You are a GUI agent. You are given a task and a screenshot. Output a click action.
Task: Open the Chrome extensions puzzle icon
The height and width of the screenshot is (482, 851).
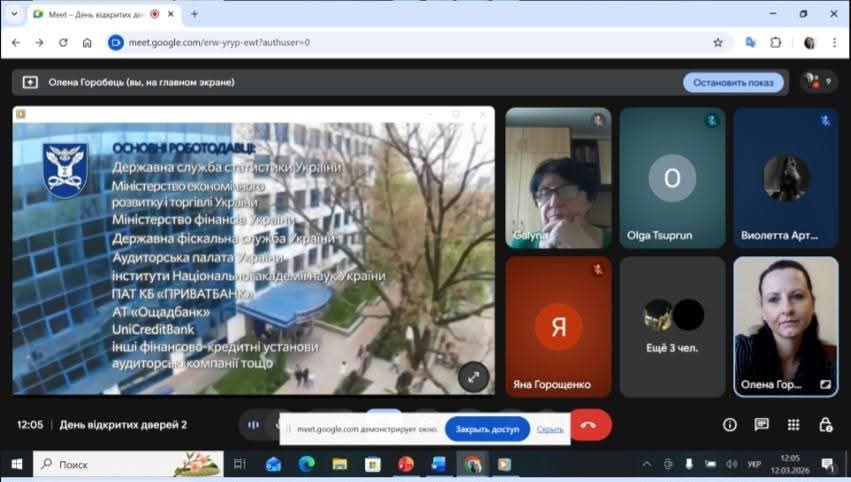pyautogui.click(x=776, y=42)
